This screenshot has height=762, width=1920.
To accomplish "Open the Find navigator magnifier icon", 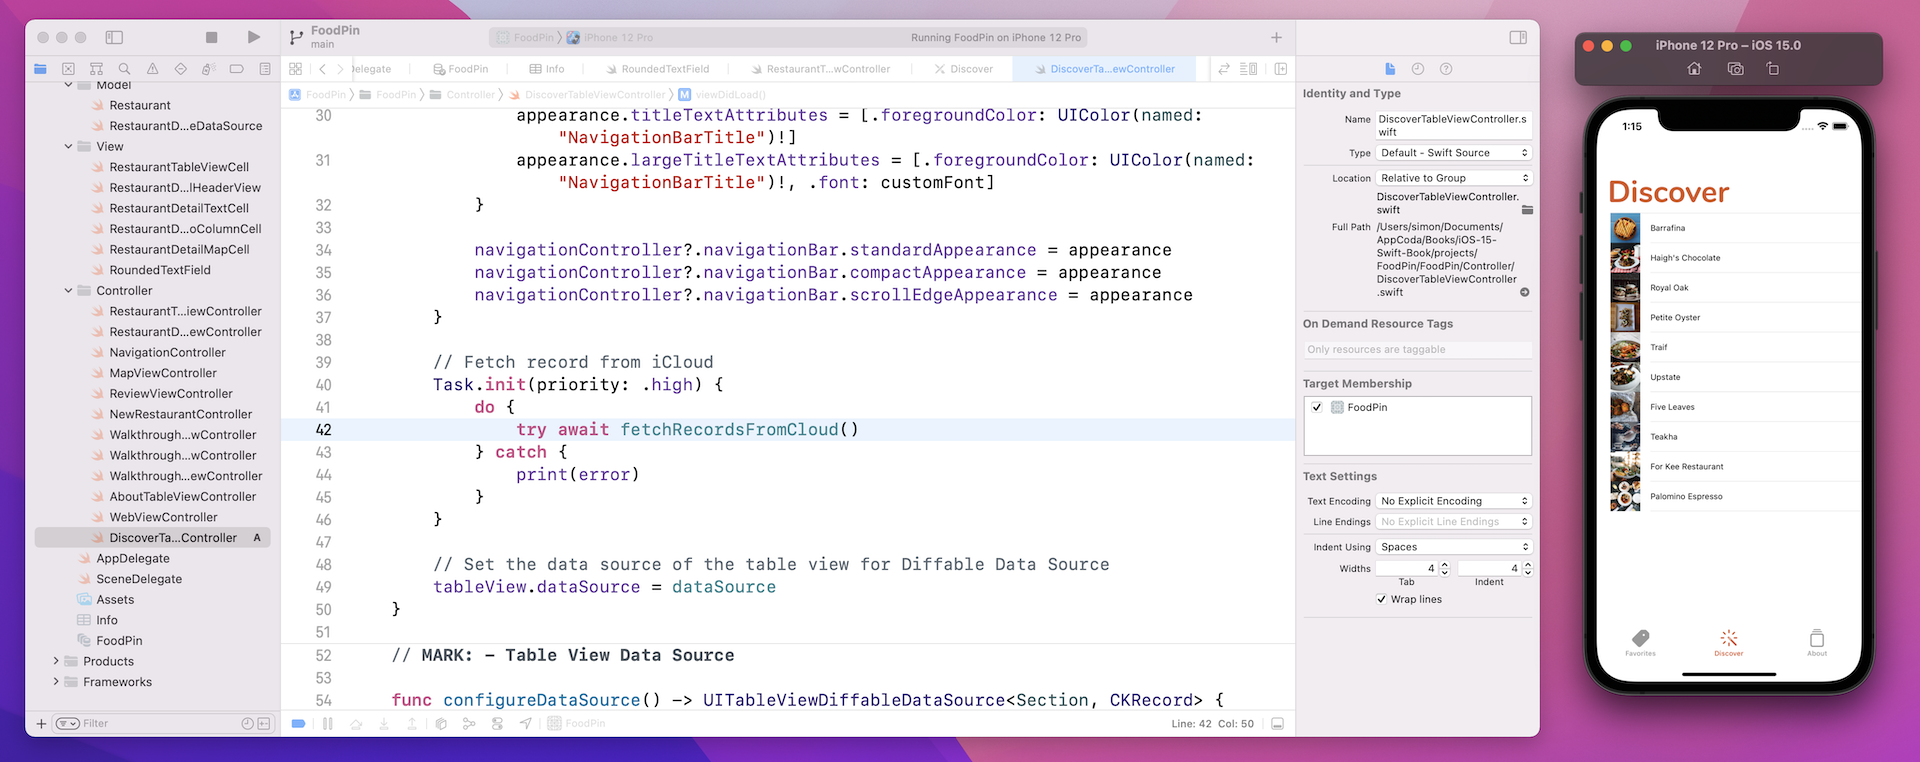I will click(124, 69).
